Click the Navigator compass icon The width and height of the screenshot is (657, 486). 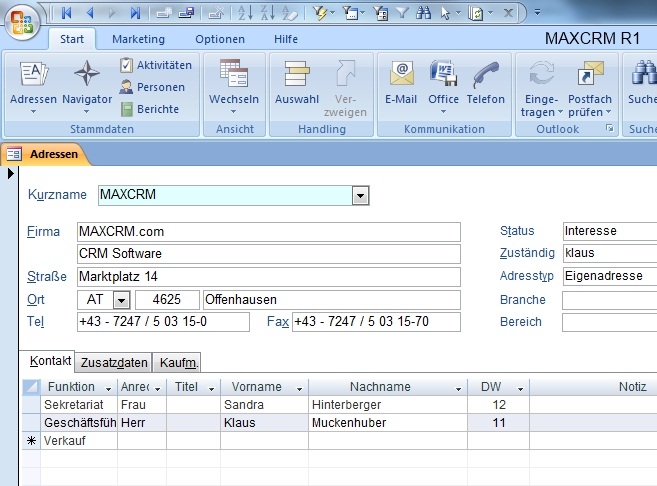pos(87,75)
